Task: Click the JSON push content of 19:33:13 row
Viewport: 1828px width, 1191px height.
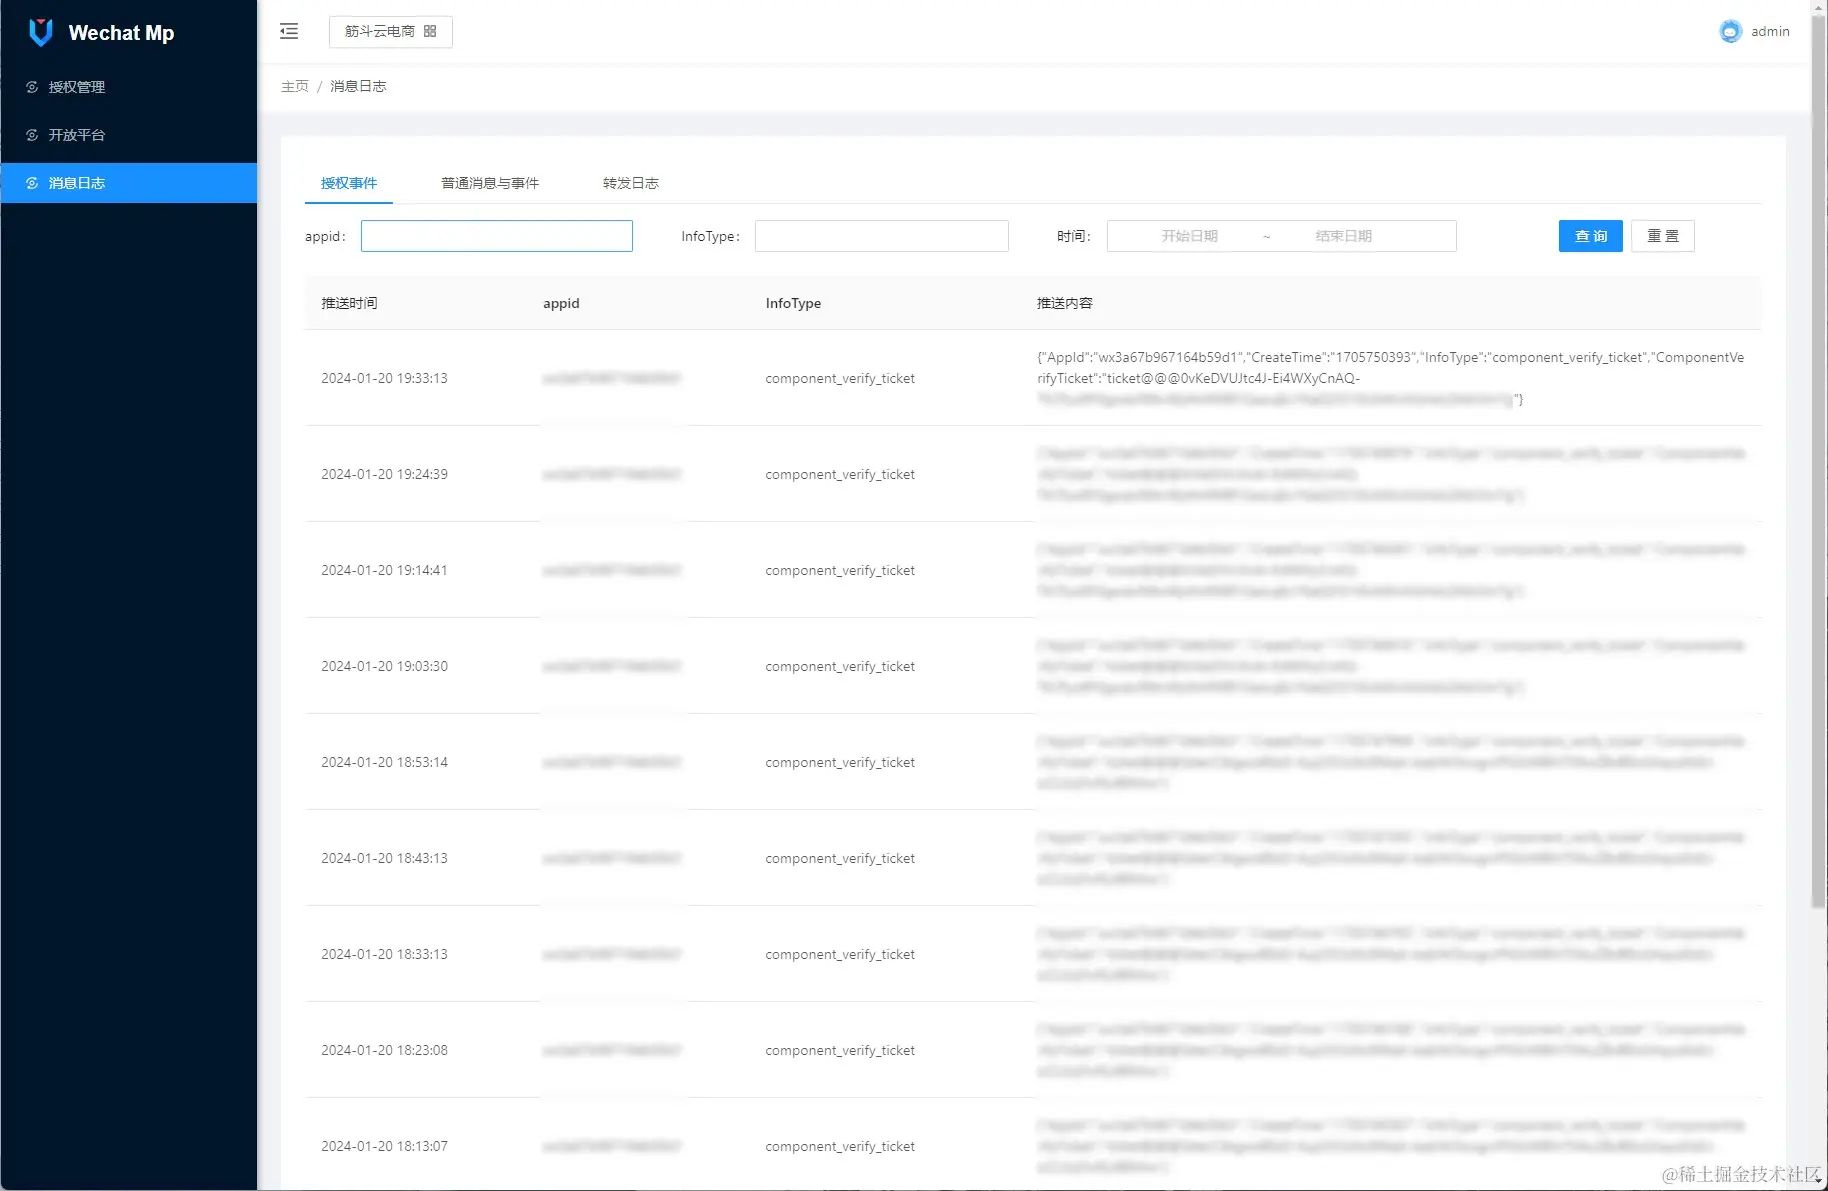Action: pyautogui.click(x=1391, y=378)
